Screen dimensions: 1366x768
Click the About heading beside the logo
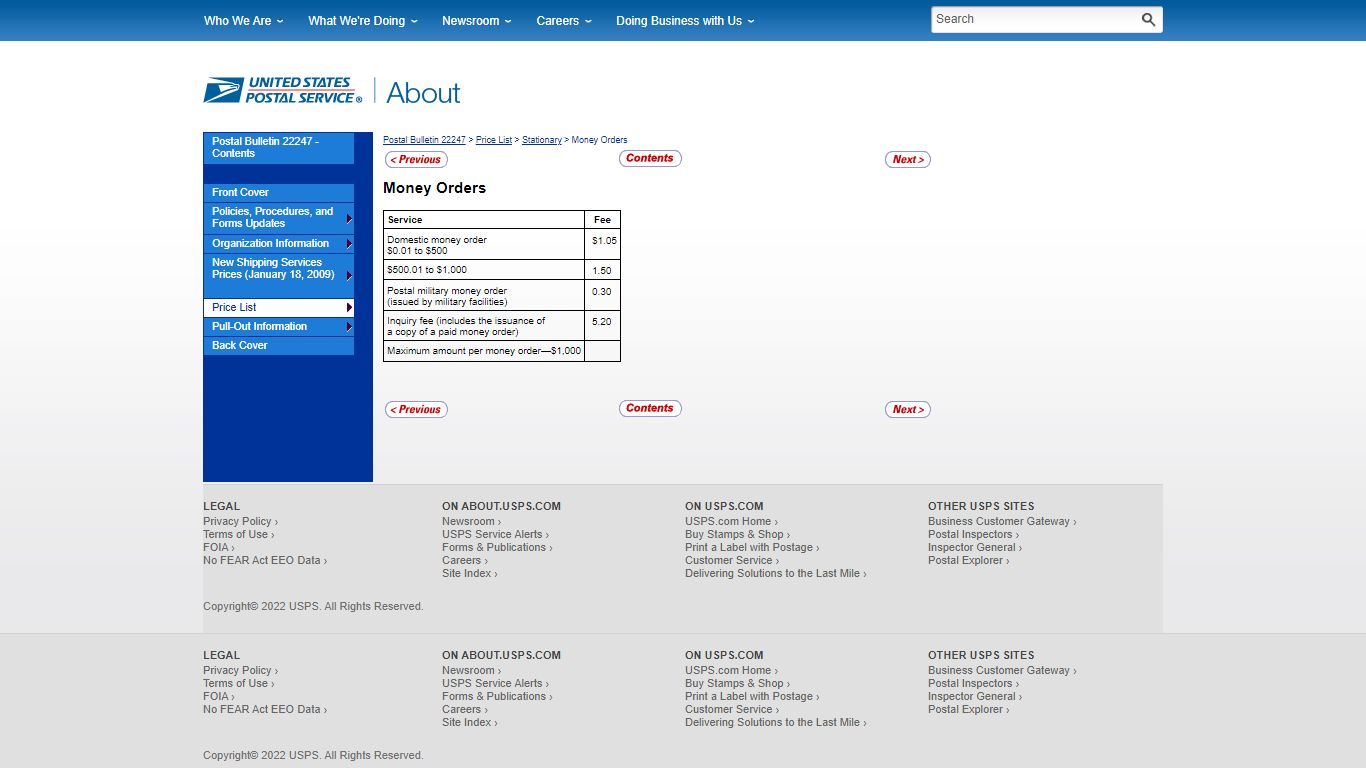point(423,93)
